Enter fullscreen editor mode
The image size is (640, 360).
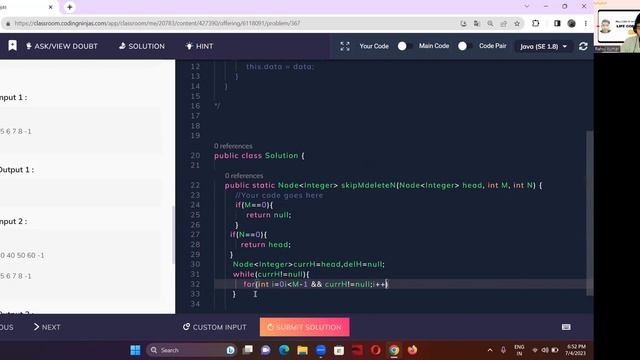(x=345, y=46)
